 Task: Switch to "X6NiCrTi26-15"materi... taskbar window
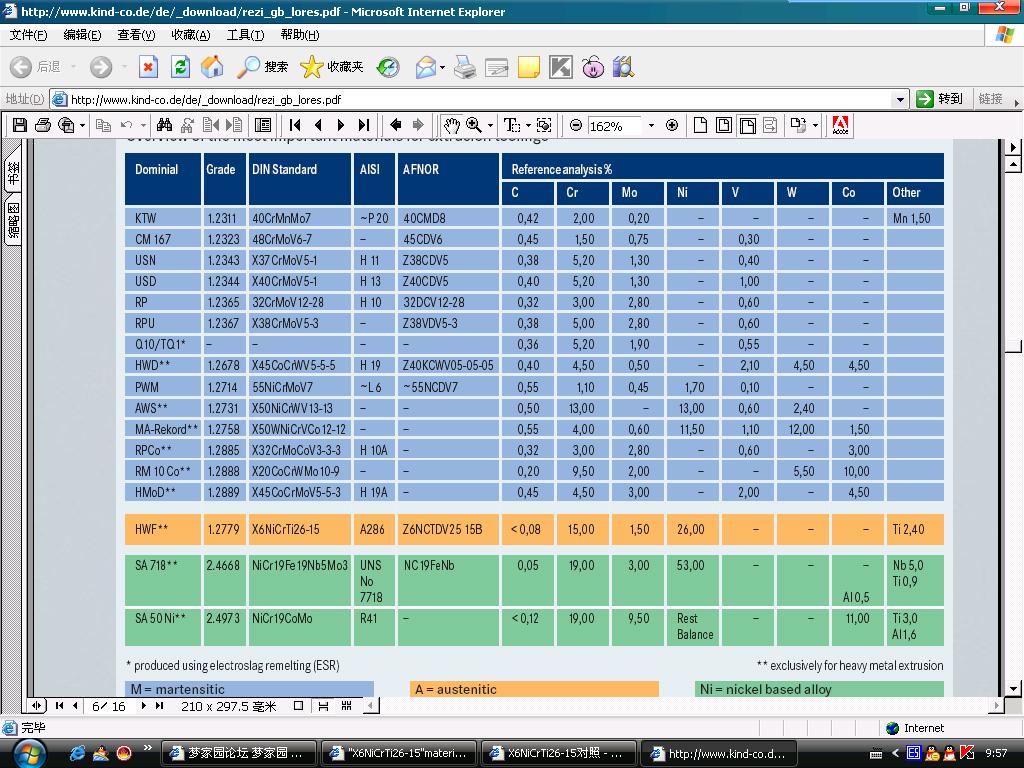[x=400, y=753]
